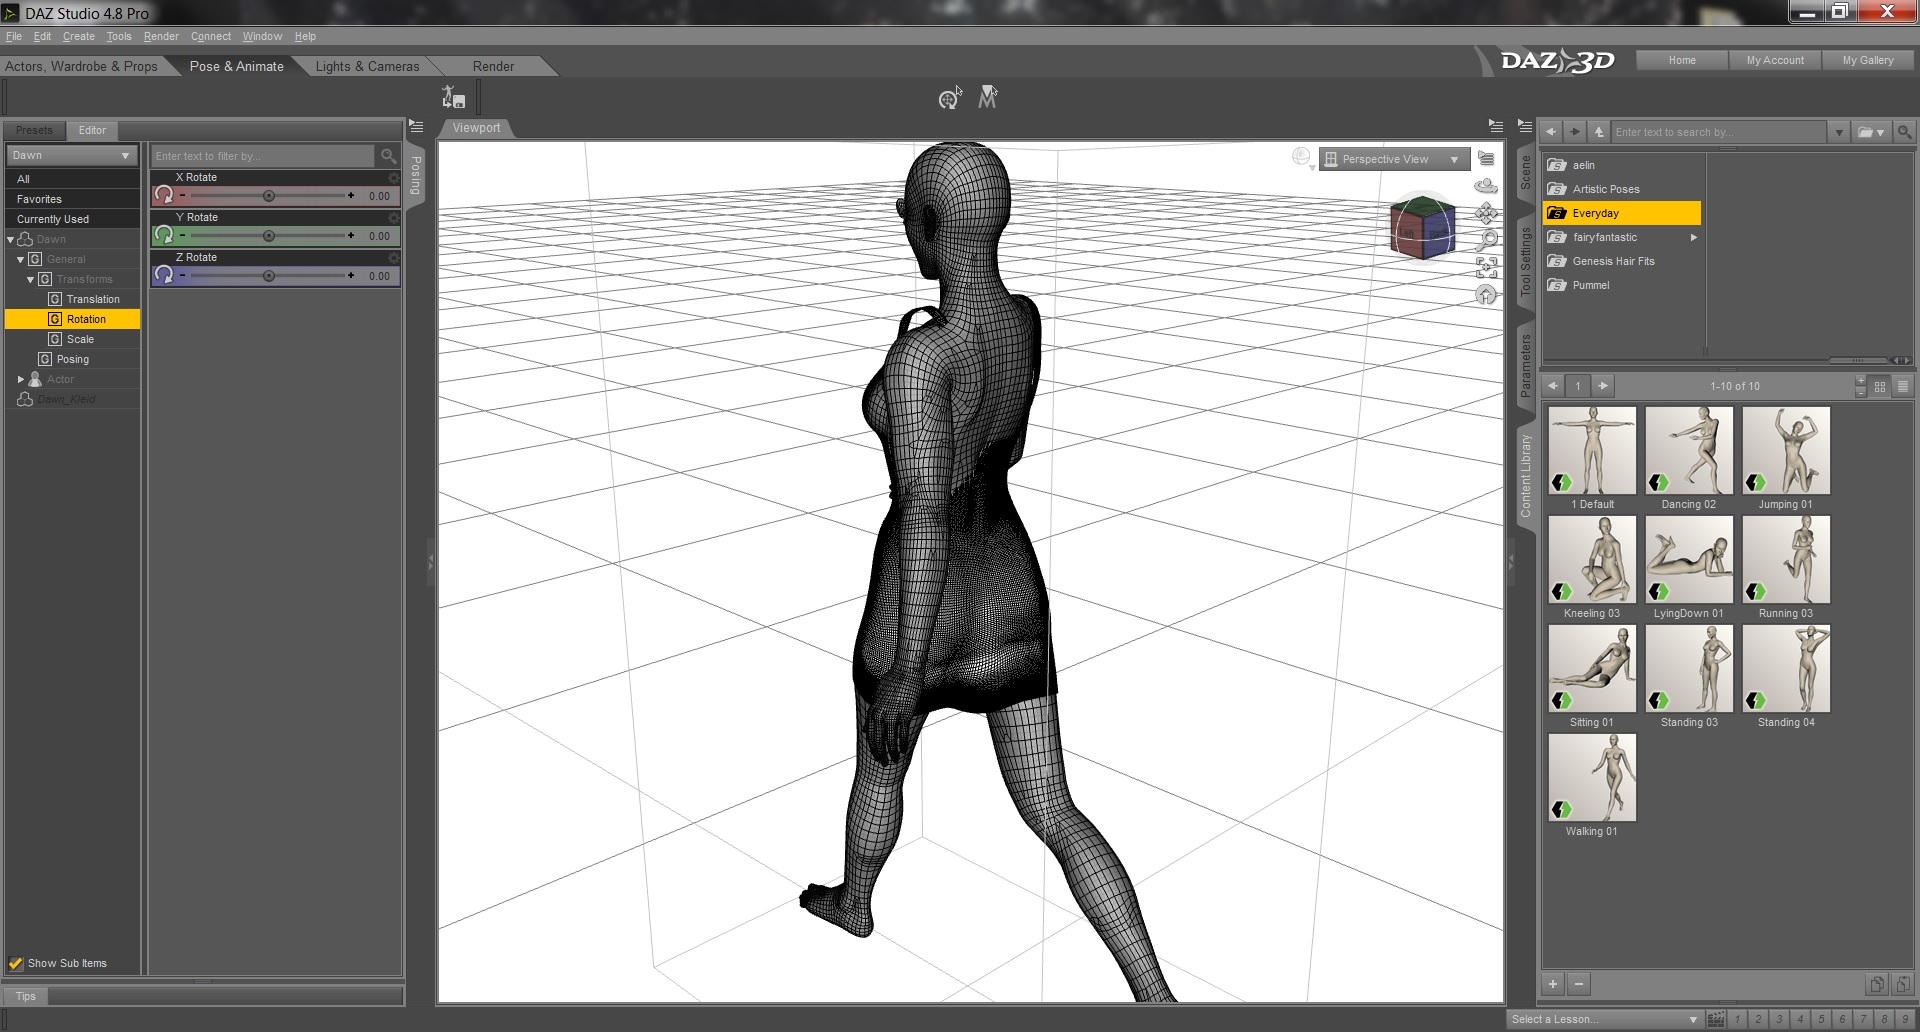Open Content Library pane options menu icon
The image size is (1920, 1032).
(x=1524, y=126)
